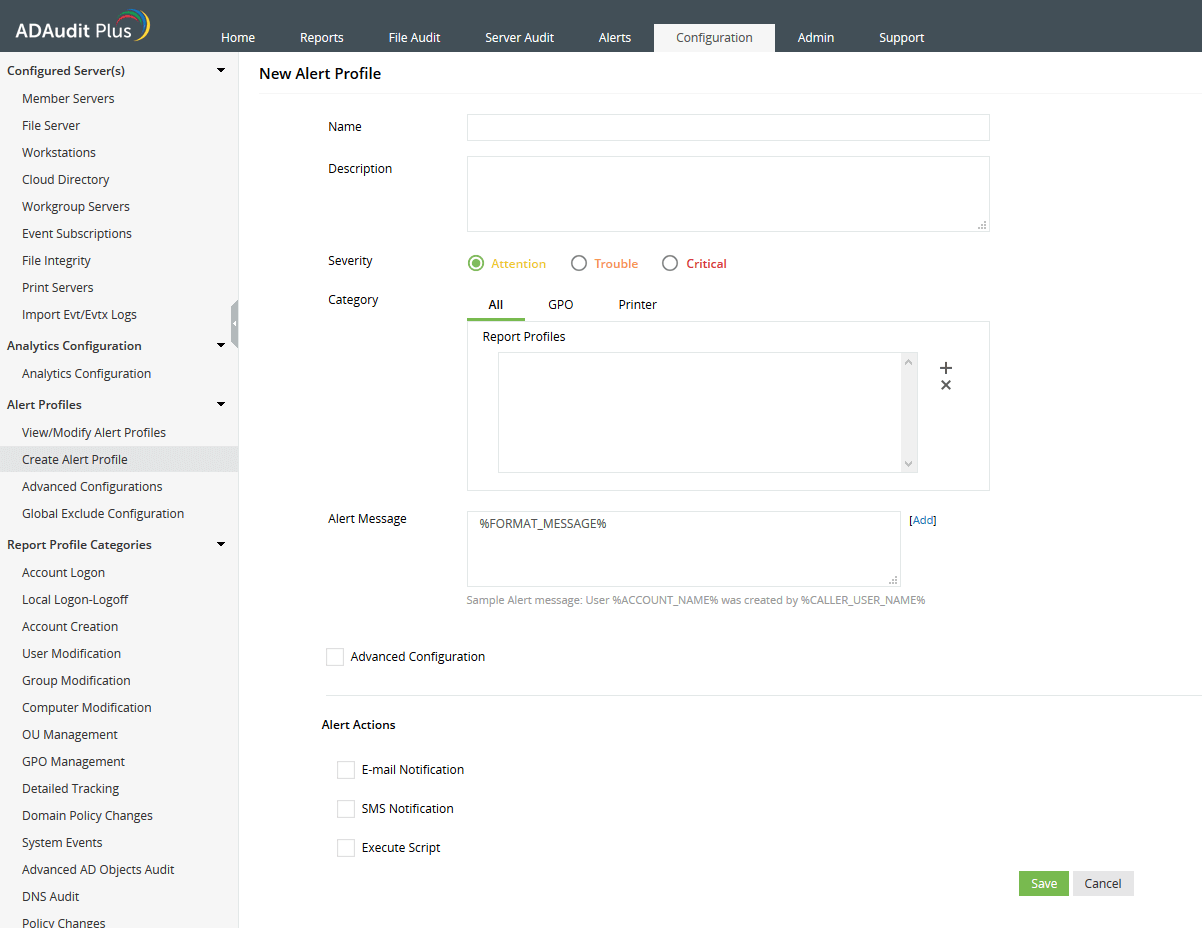Open GPO Management report category
This screenshot has width=1202, height=939.
(x=73, y=762)
